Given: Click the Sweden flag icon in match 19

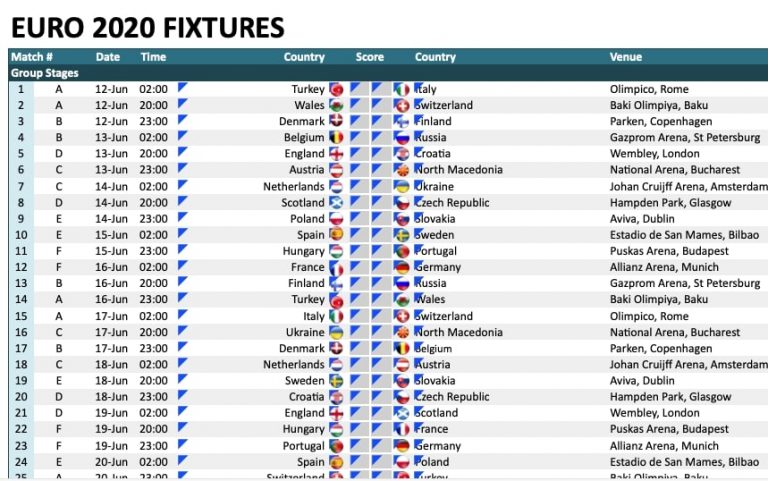Looking at the screenshot, I should pyautogui.click(x=336, y=381).
